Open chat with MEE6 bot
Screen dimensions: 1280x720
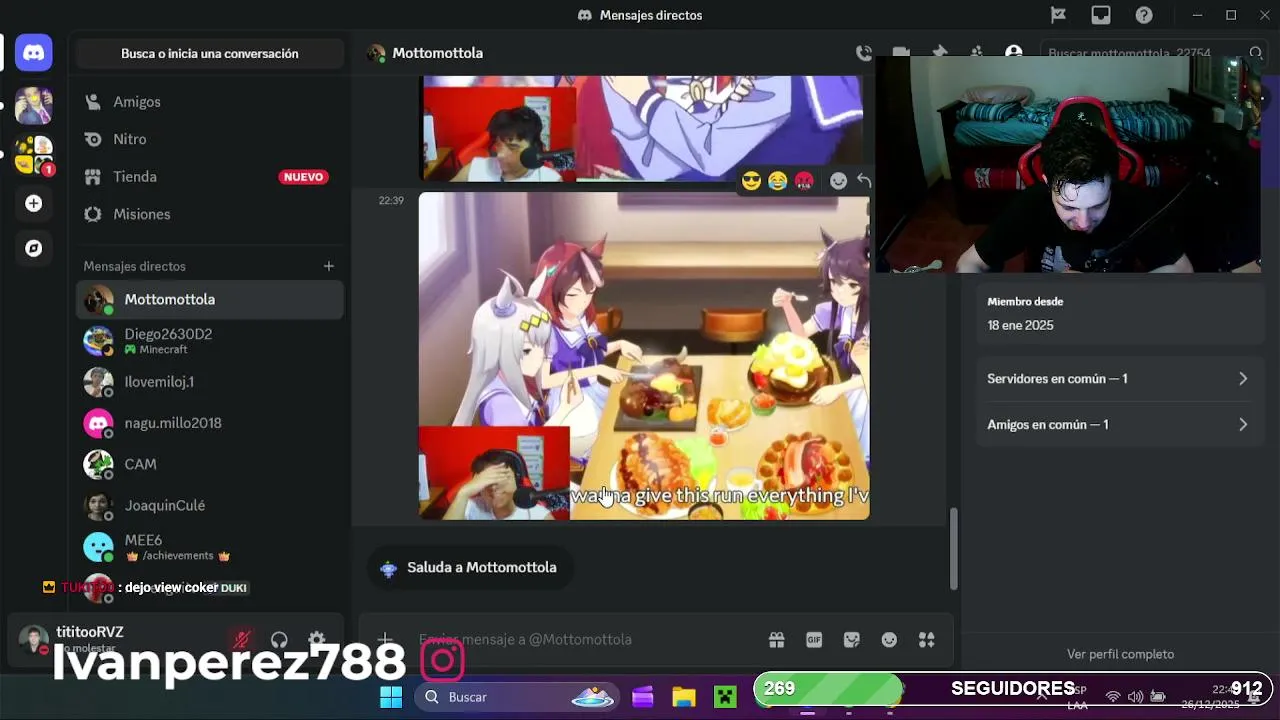210,547
